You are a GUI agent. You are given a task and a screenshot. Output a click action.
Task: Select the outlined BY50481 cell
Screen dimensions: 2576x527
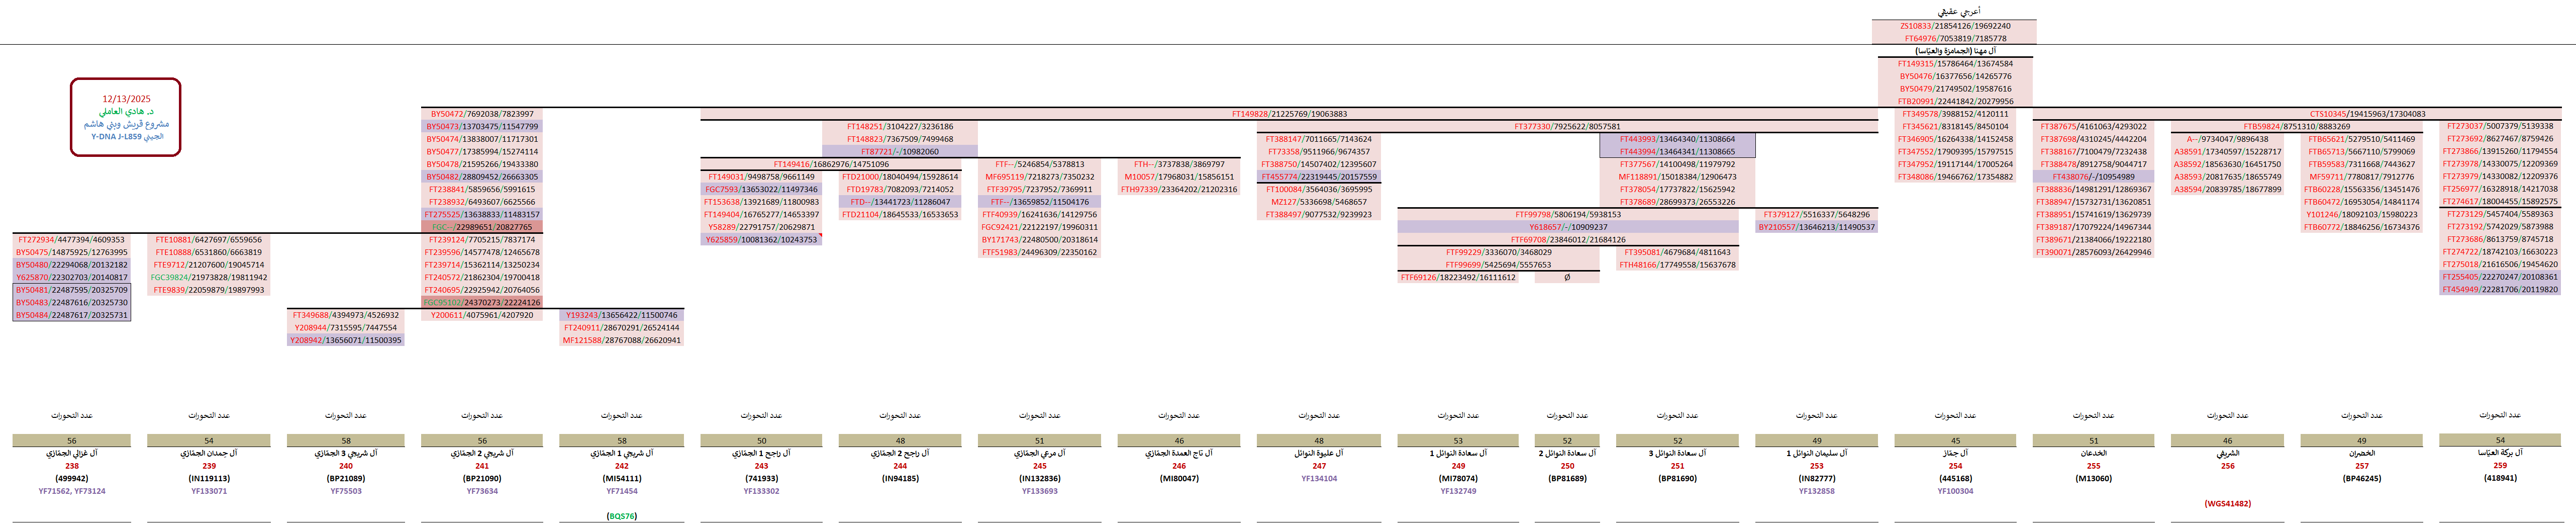72,290
